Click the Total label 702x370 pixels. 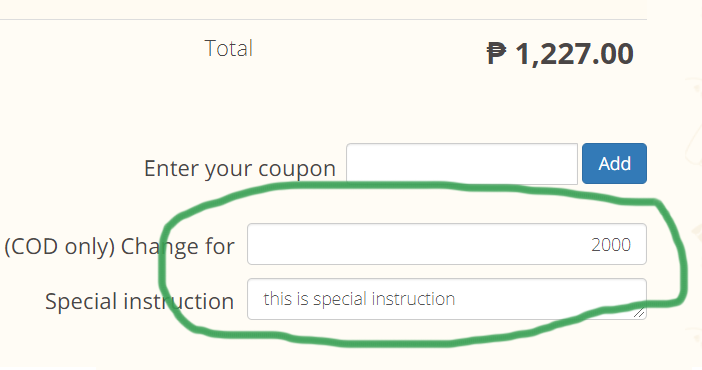coord(229,48)
